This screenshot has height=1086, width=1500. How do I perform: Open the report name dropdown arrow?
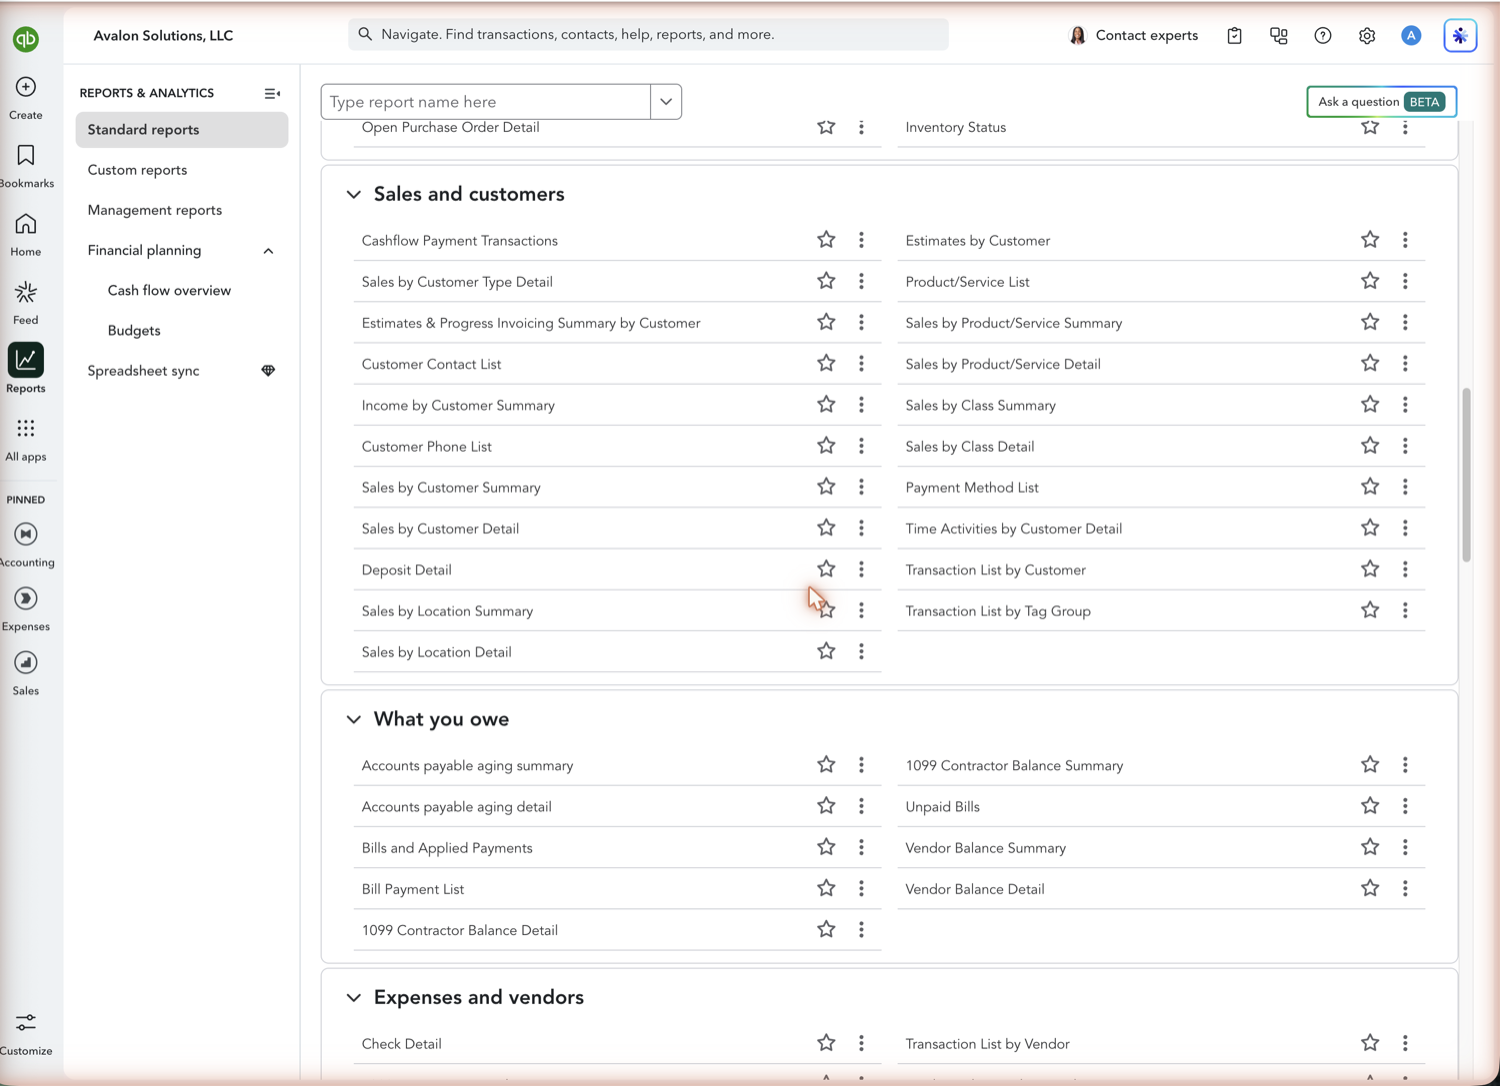[666, 102]
